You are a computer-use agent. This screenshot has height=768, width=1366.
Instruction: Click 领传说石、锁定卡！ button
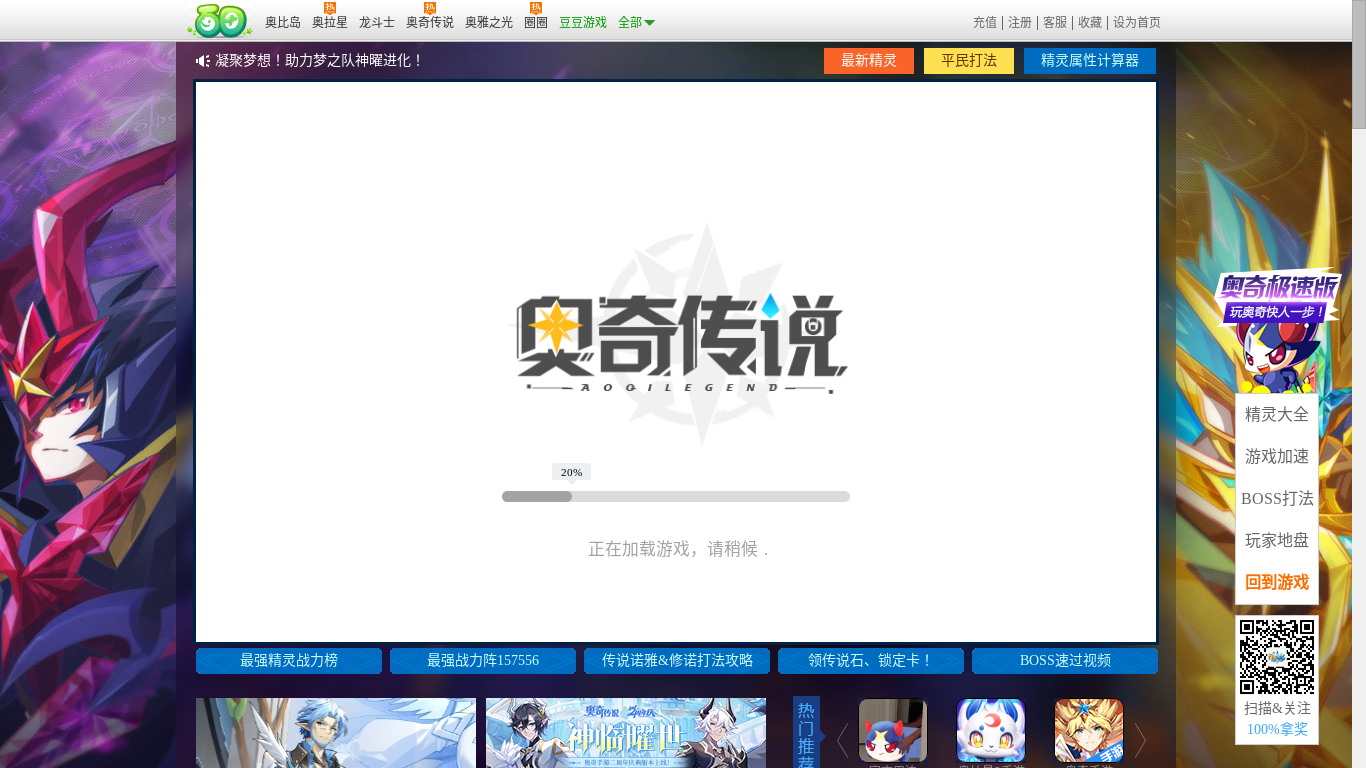pyautogui.click(x=871, y=661)
